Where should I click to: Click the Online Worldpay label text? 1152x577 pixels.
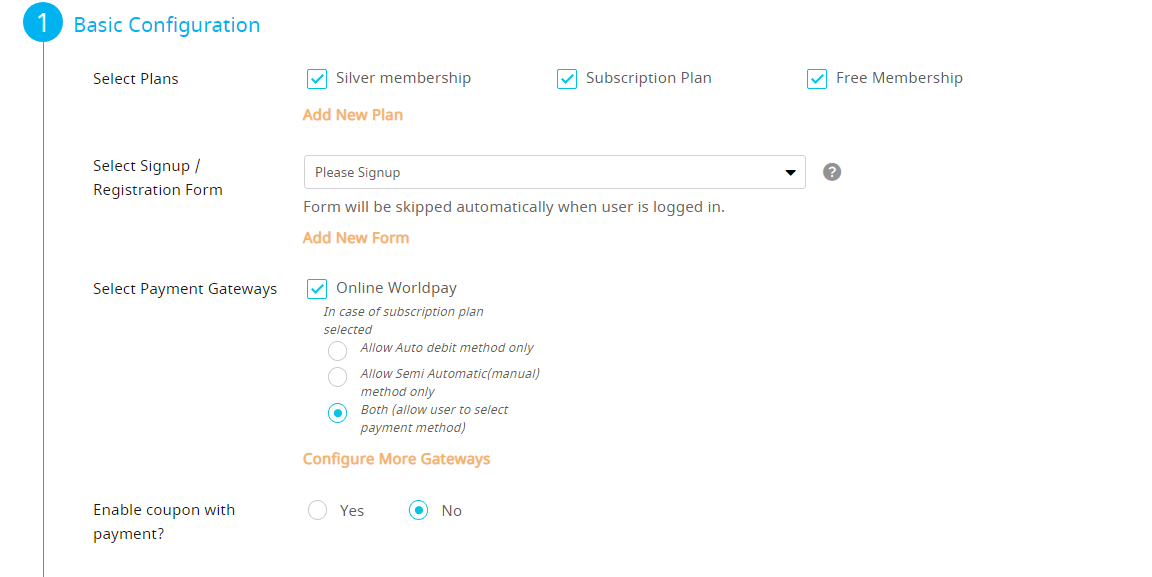[396, 288]
